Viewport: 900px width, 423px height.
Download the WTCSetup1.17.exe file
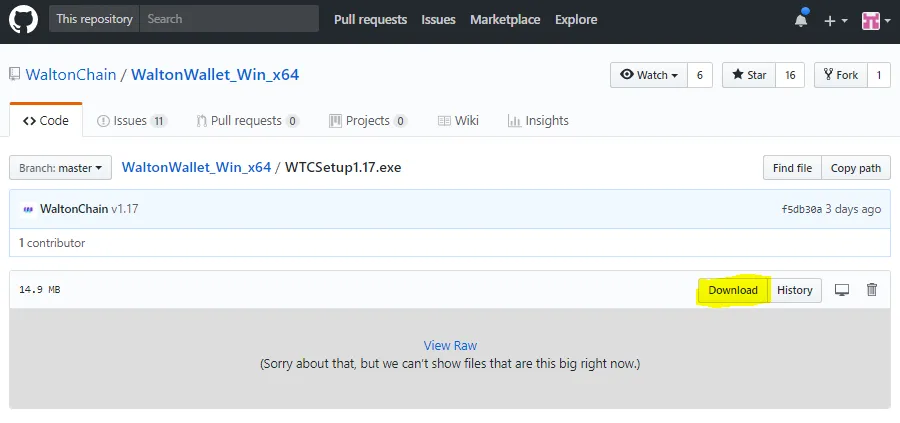point(733,290)
